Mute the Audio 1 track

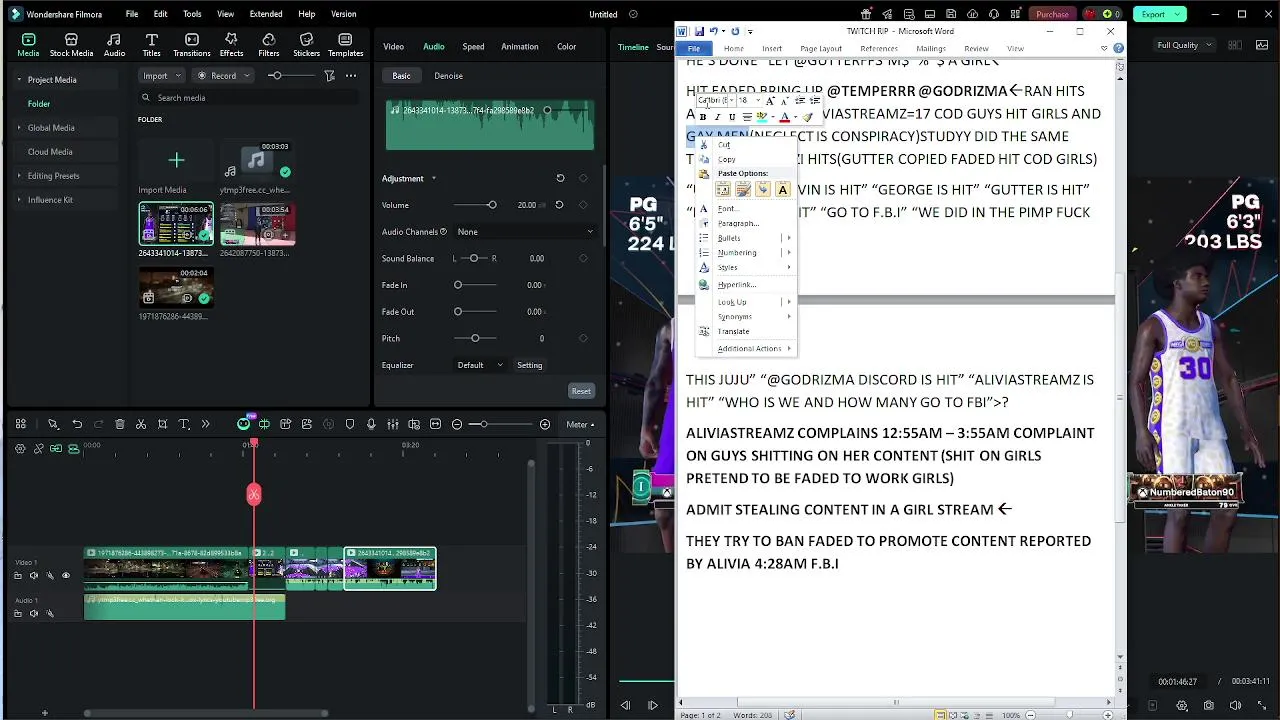pyautogui.click(x=34, y=613)
